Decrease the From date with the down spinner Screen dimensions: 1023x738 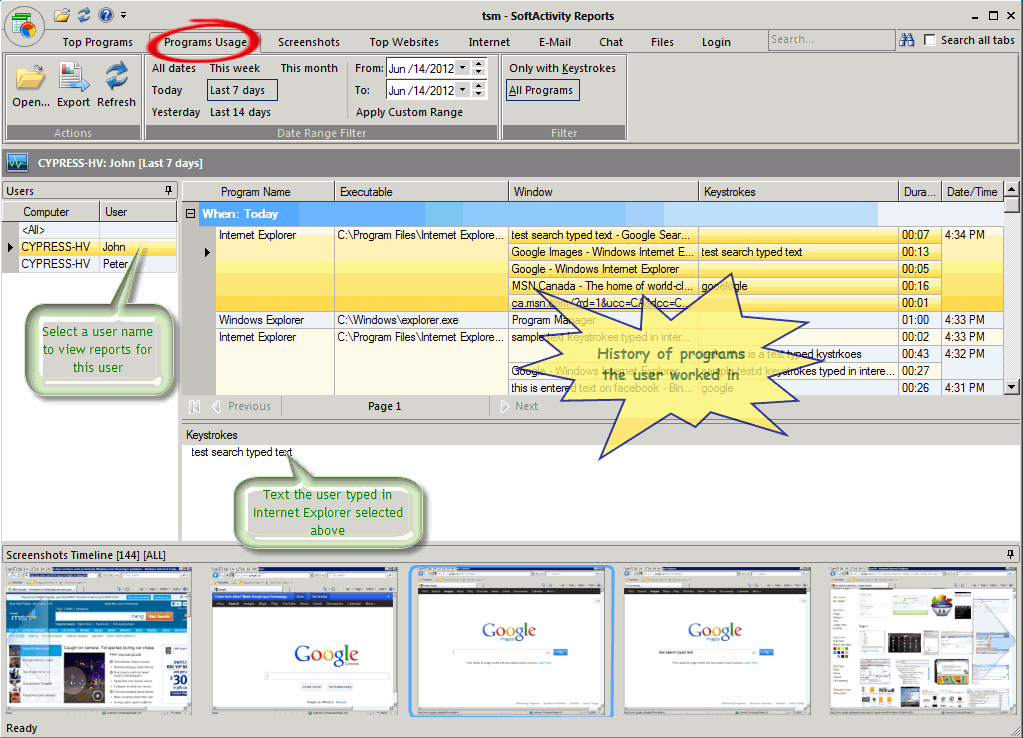479,72
